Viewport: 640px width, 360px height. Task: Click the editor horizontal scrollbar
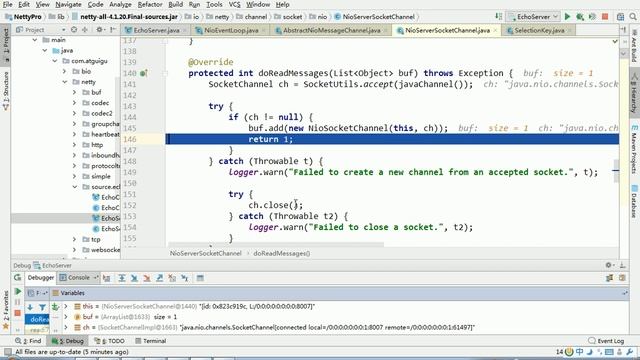pos(276,244)
